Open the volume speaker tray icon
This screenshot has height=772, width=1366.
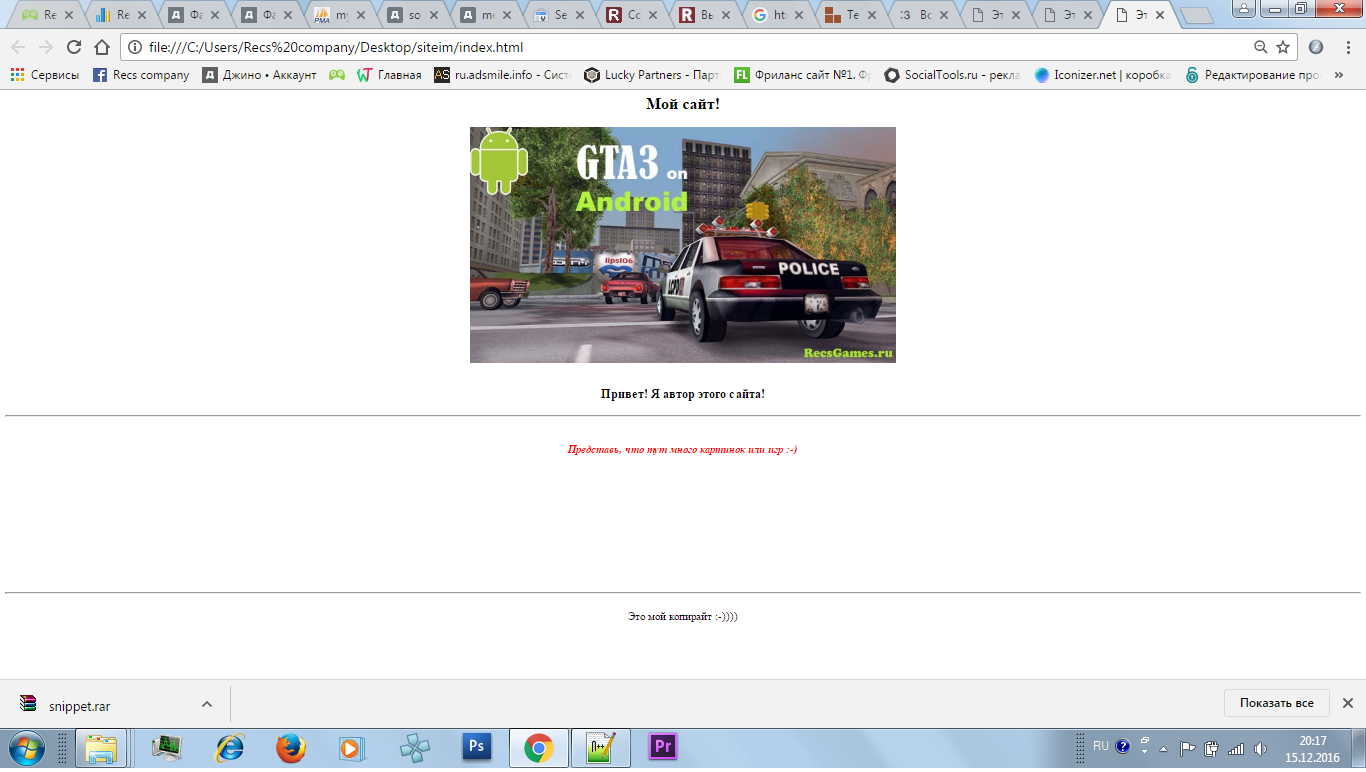point(1260,748)
